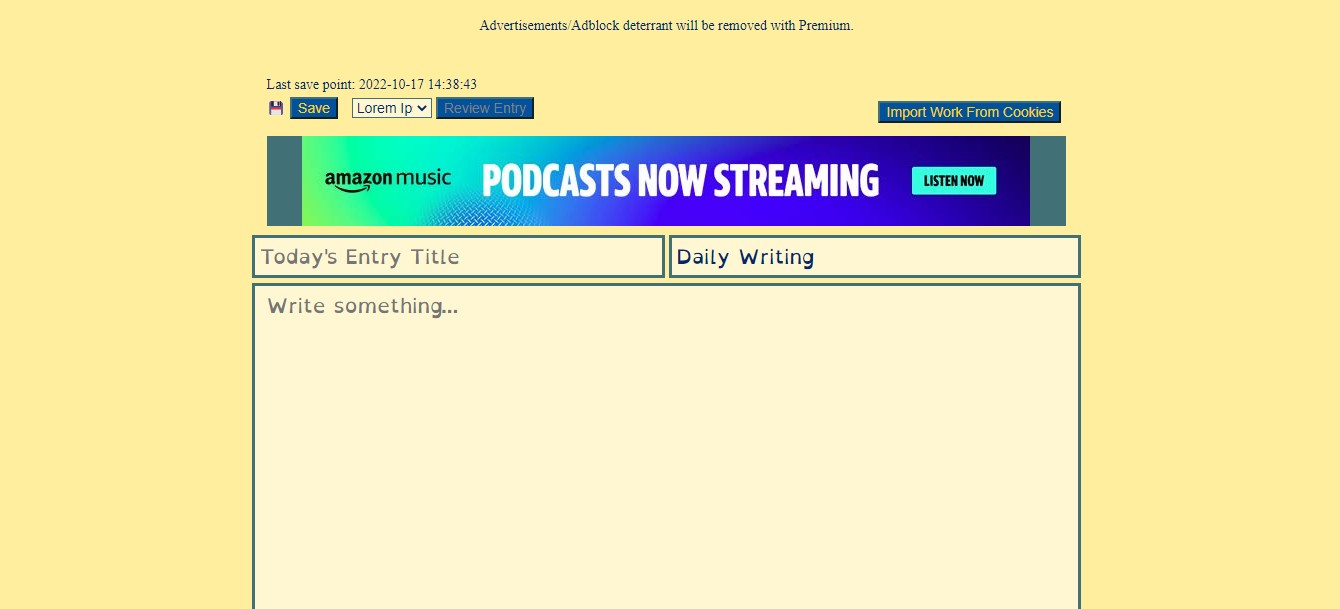Open the Lorem Ip dropdown

(x=392, y=108)
